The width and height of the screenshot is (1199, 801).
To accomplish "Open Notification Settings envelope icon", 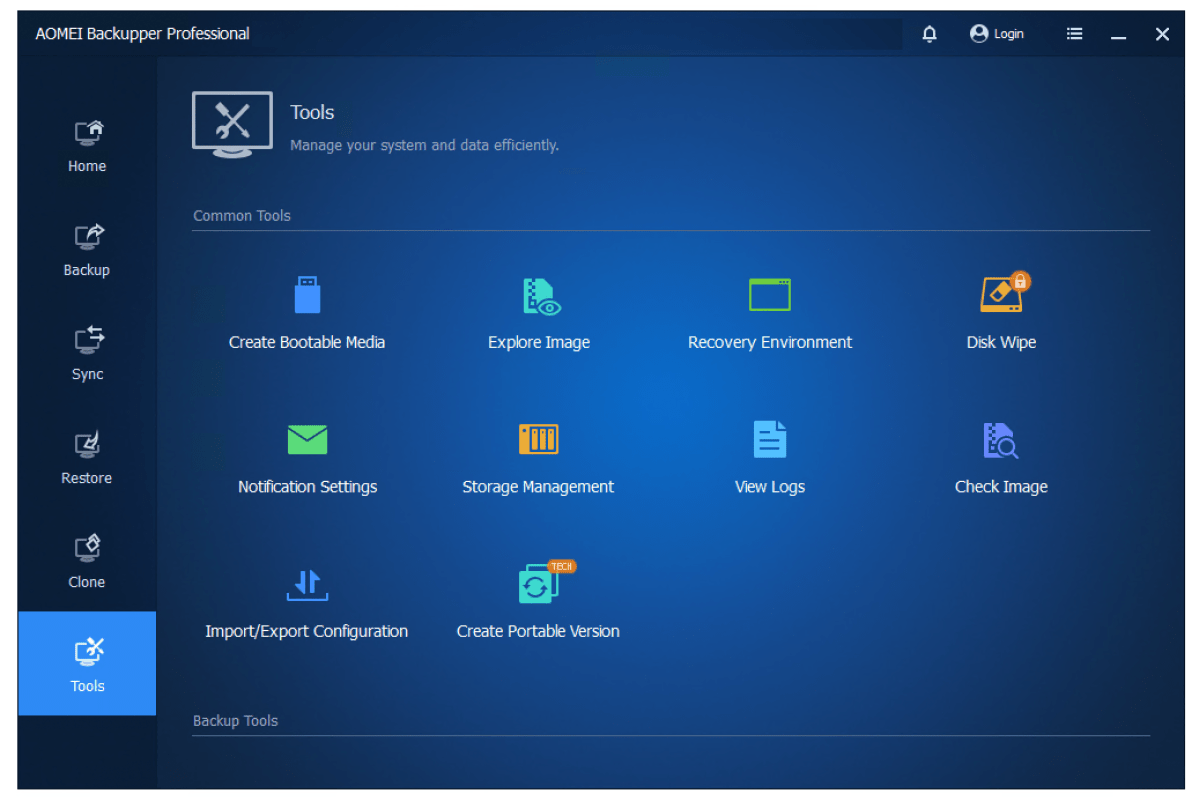I will click(307, 439).
